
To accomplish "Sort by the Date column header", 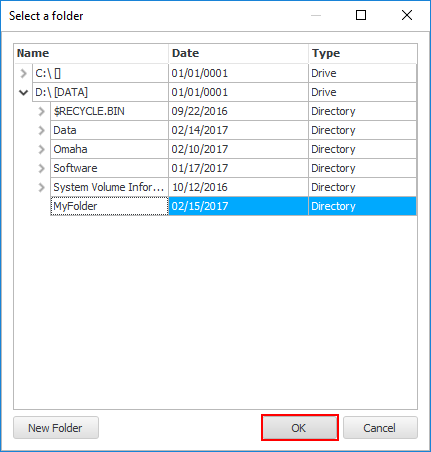I will tap(239, 53).
